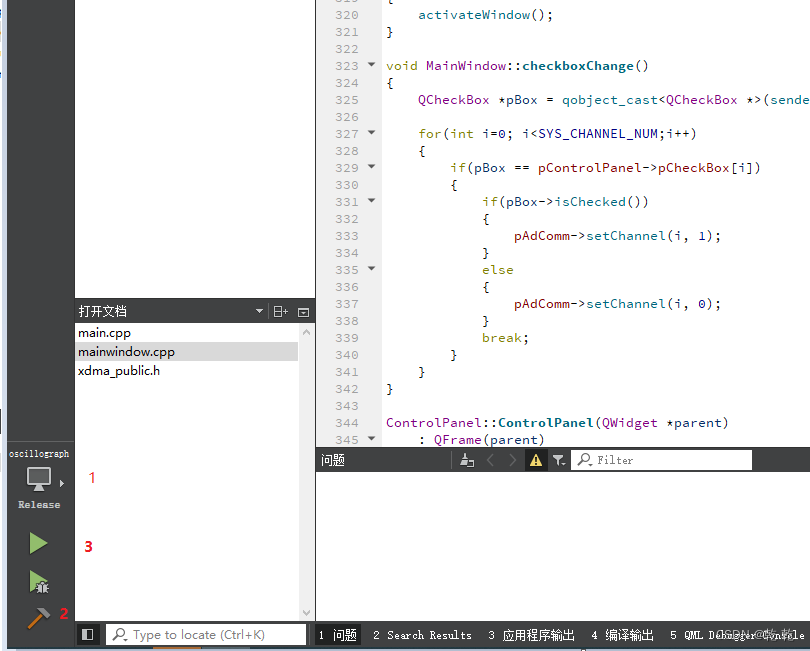
Task: Click the break statement on line 339
Action: tap(501, 338)
